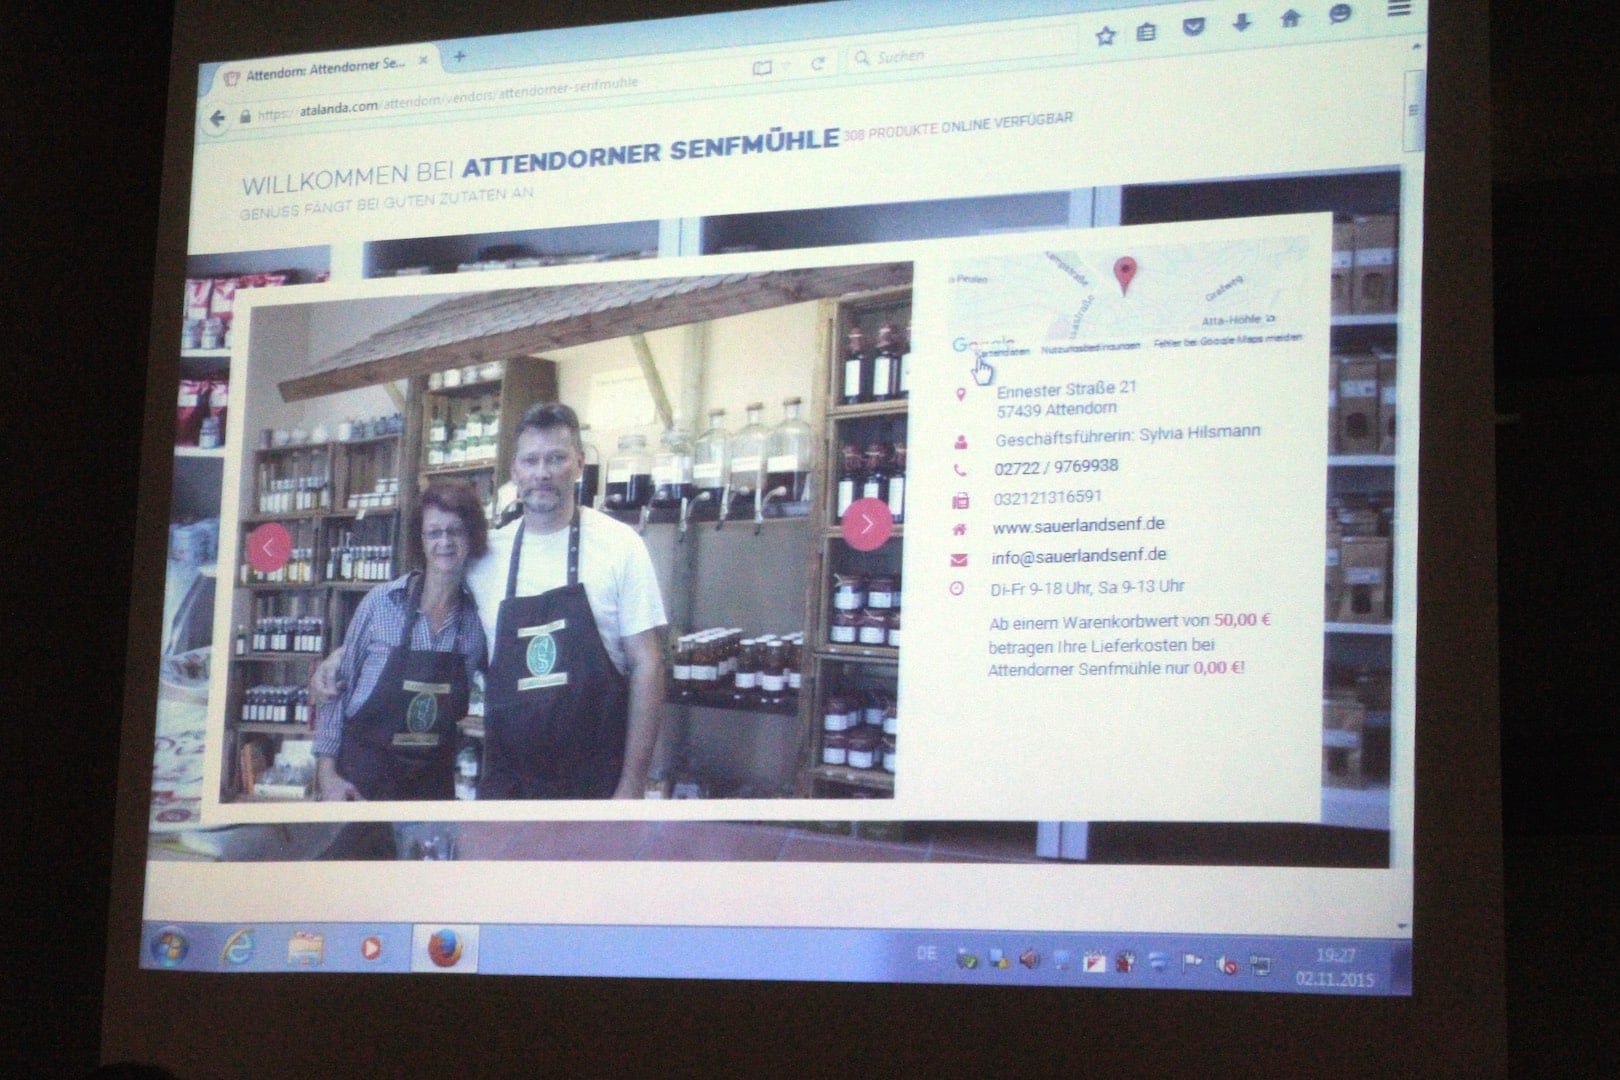This screenshot has width=1620, height=1080.
Task: Click the red map pin on the Google map
Action: [x=1125, y=275]
